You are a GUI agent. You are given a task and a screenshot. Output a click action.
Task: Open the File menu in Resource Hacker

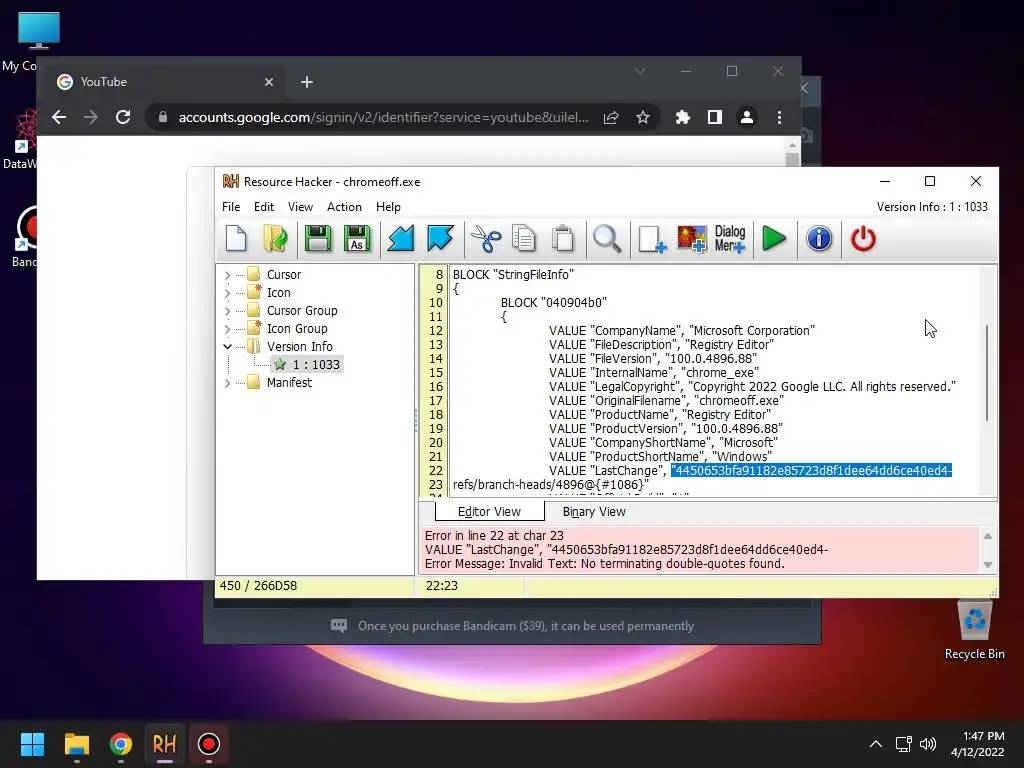(x=231, y=207)
